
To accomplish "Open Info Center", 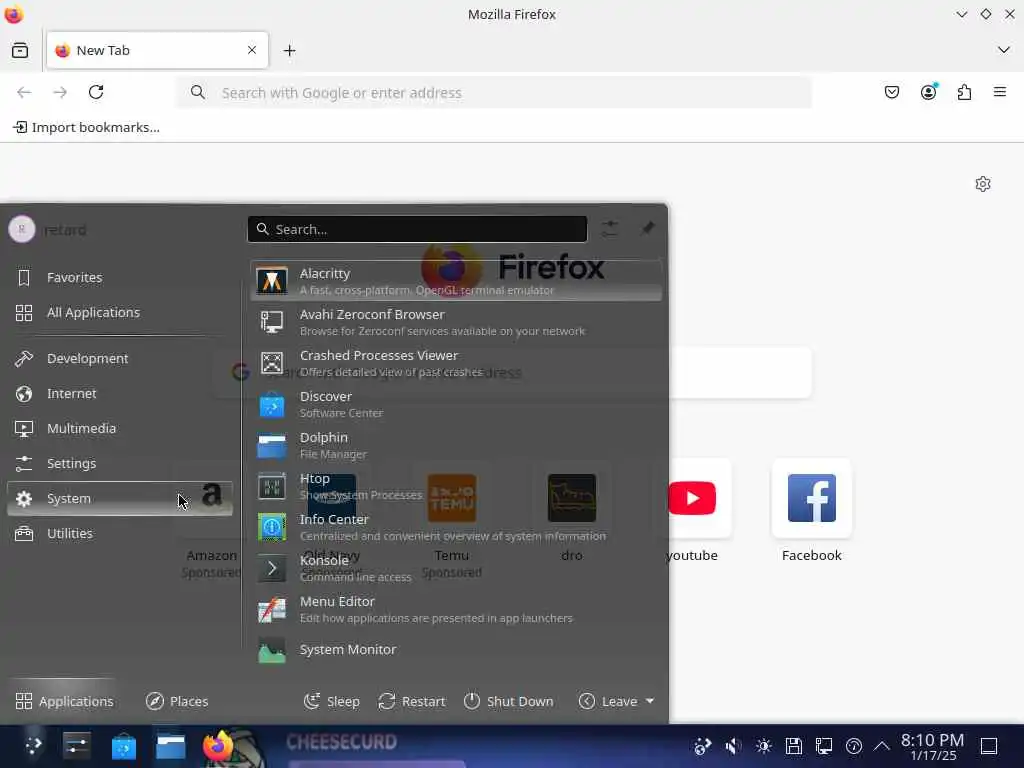I will [x=456, y=527].
